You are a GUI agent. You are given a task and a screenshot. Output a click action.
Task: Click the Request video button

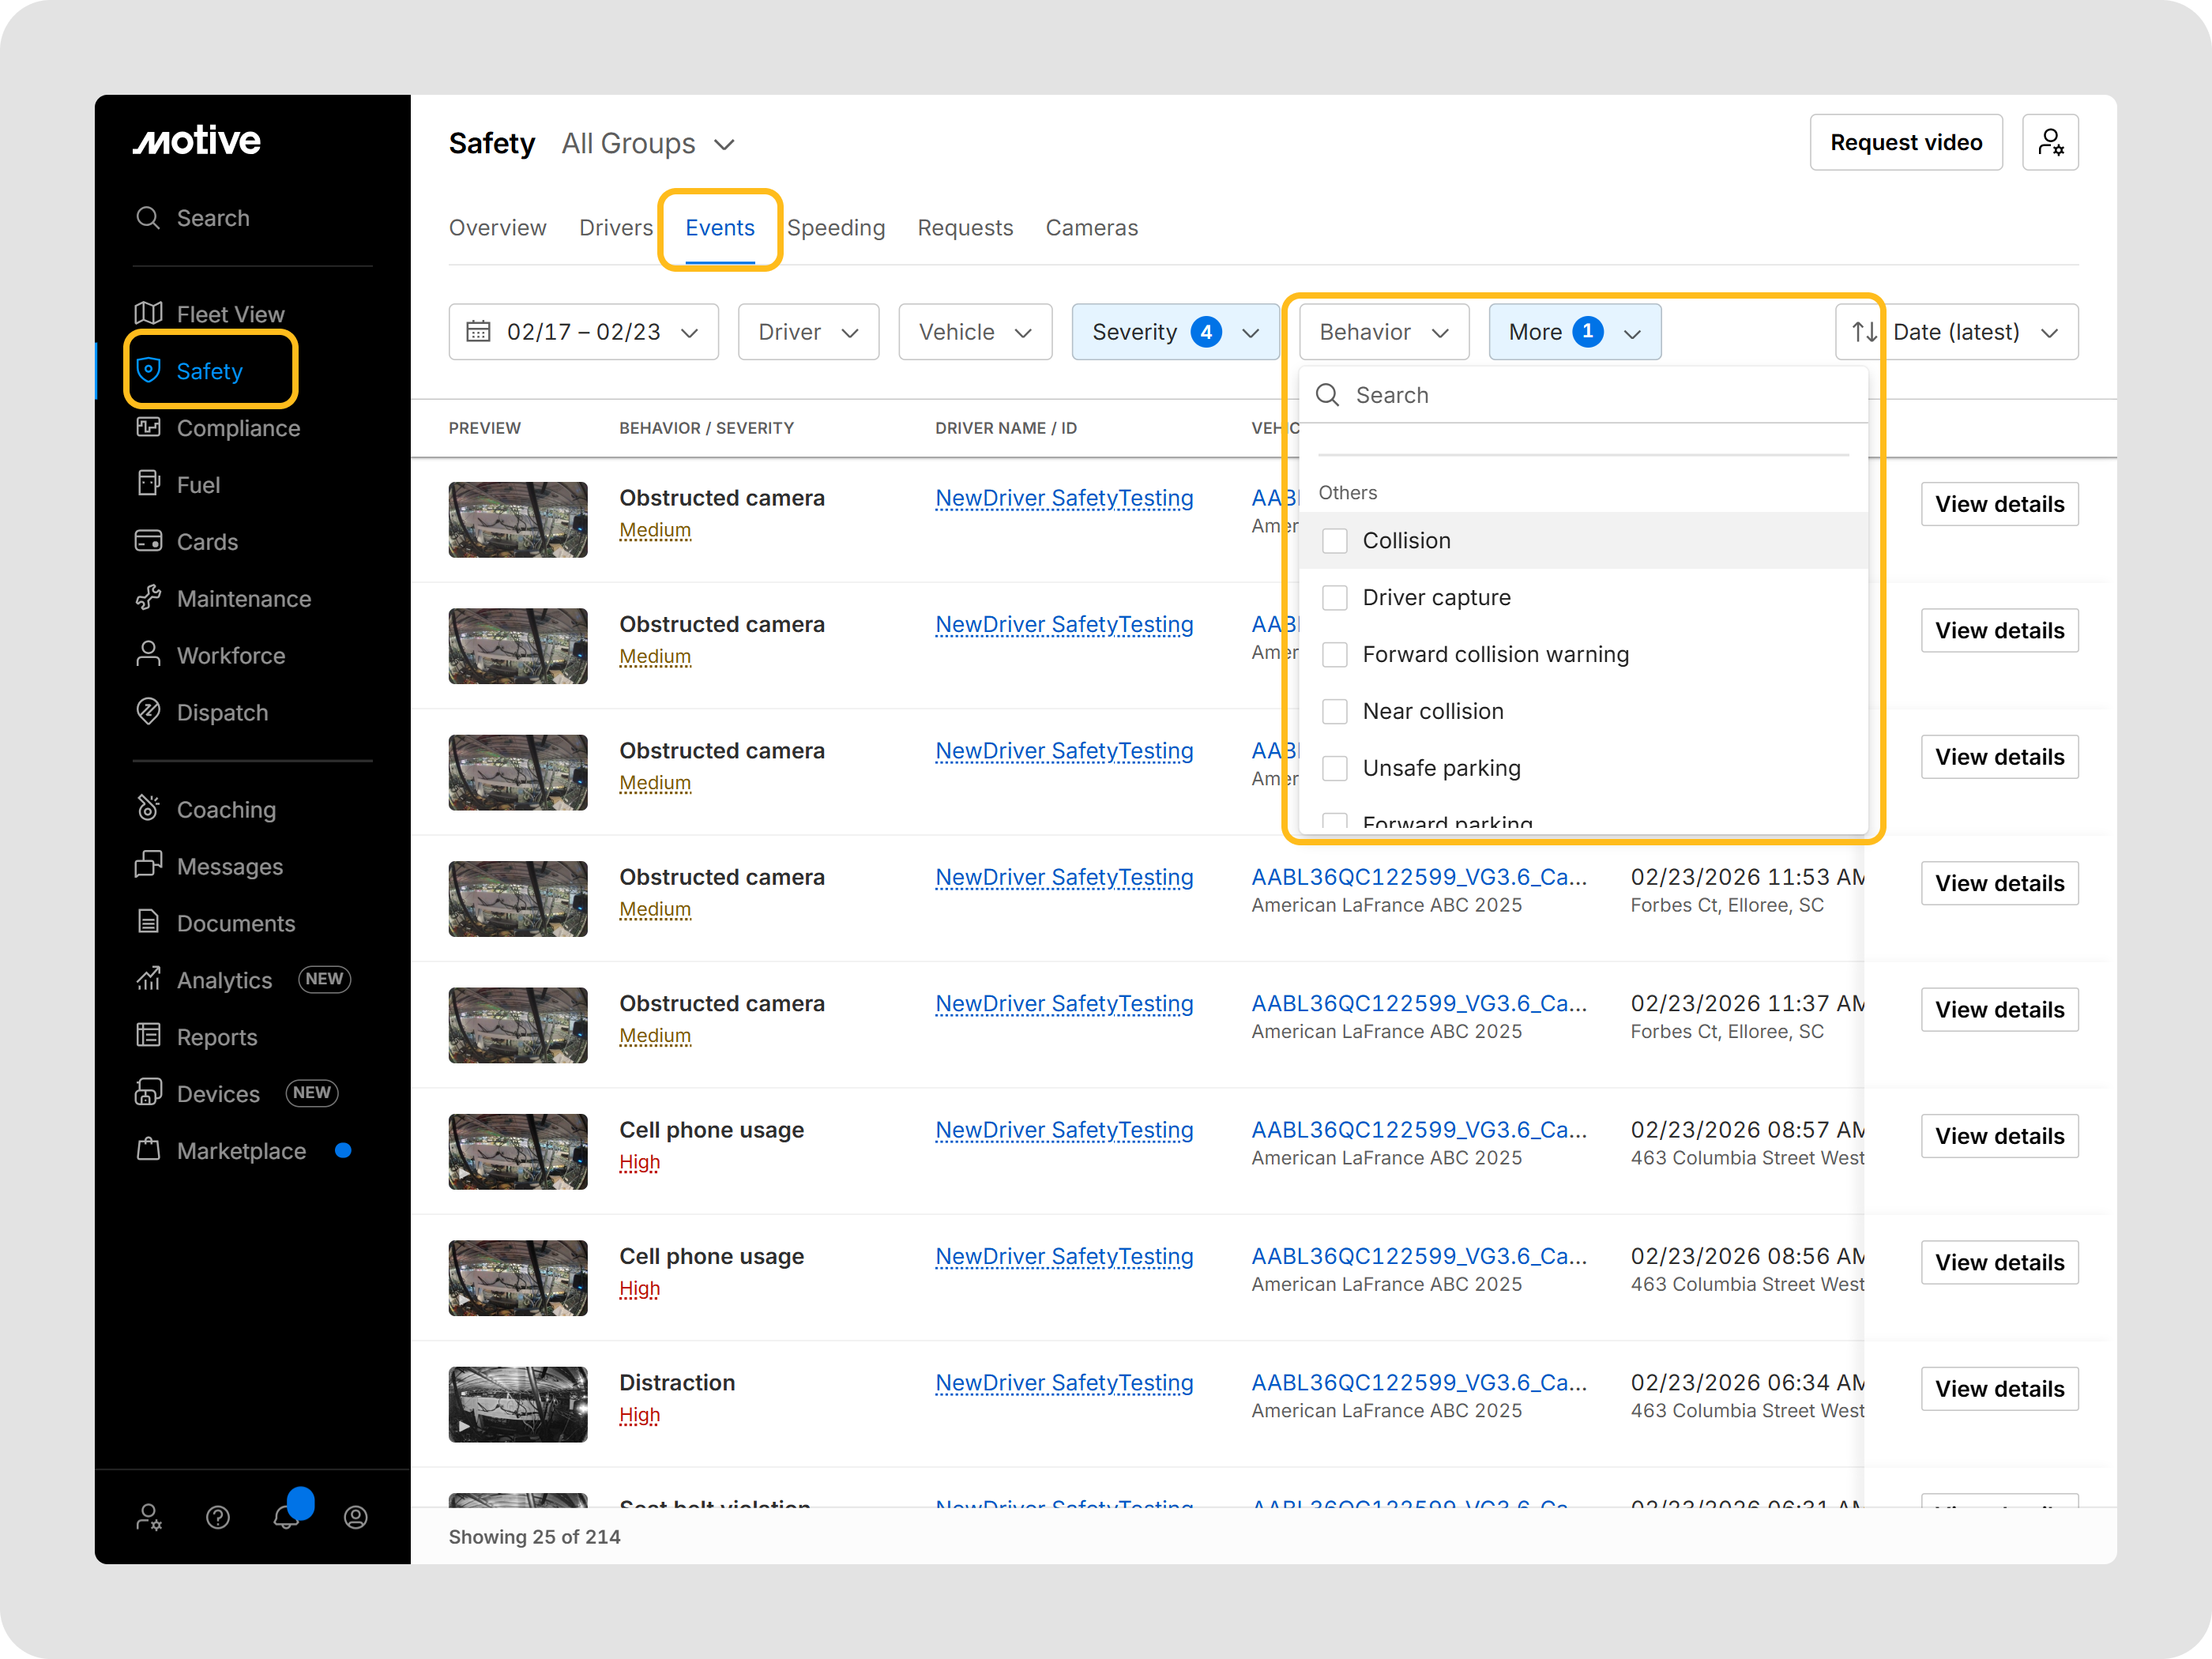pyautogui.click(x=1905, y=143)
